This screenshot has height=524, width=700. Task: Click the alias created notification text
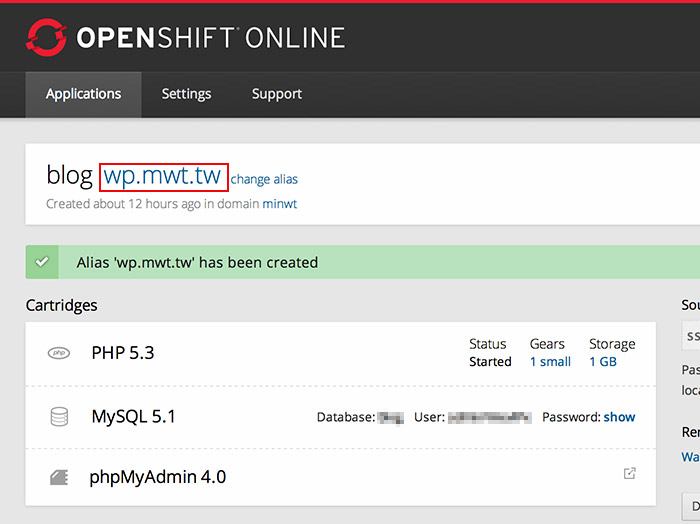tap(197, 262)
